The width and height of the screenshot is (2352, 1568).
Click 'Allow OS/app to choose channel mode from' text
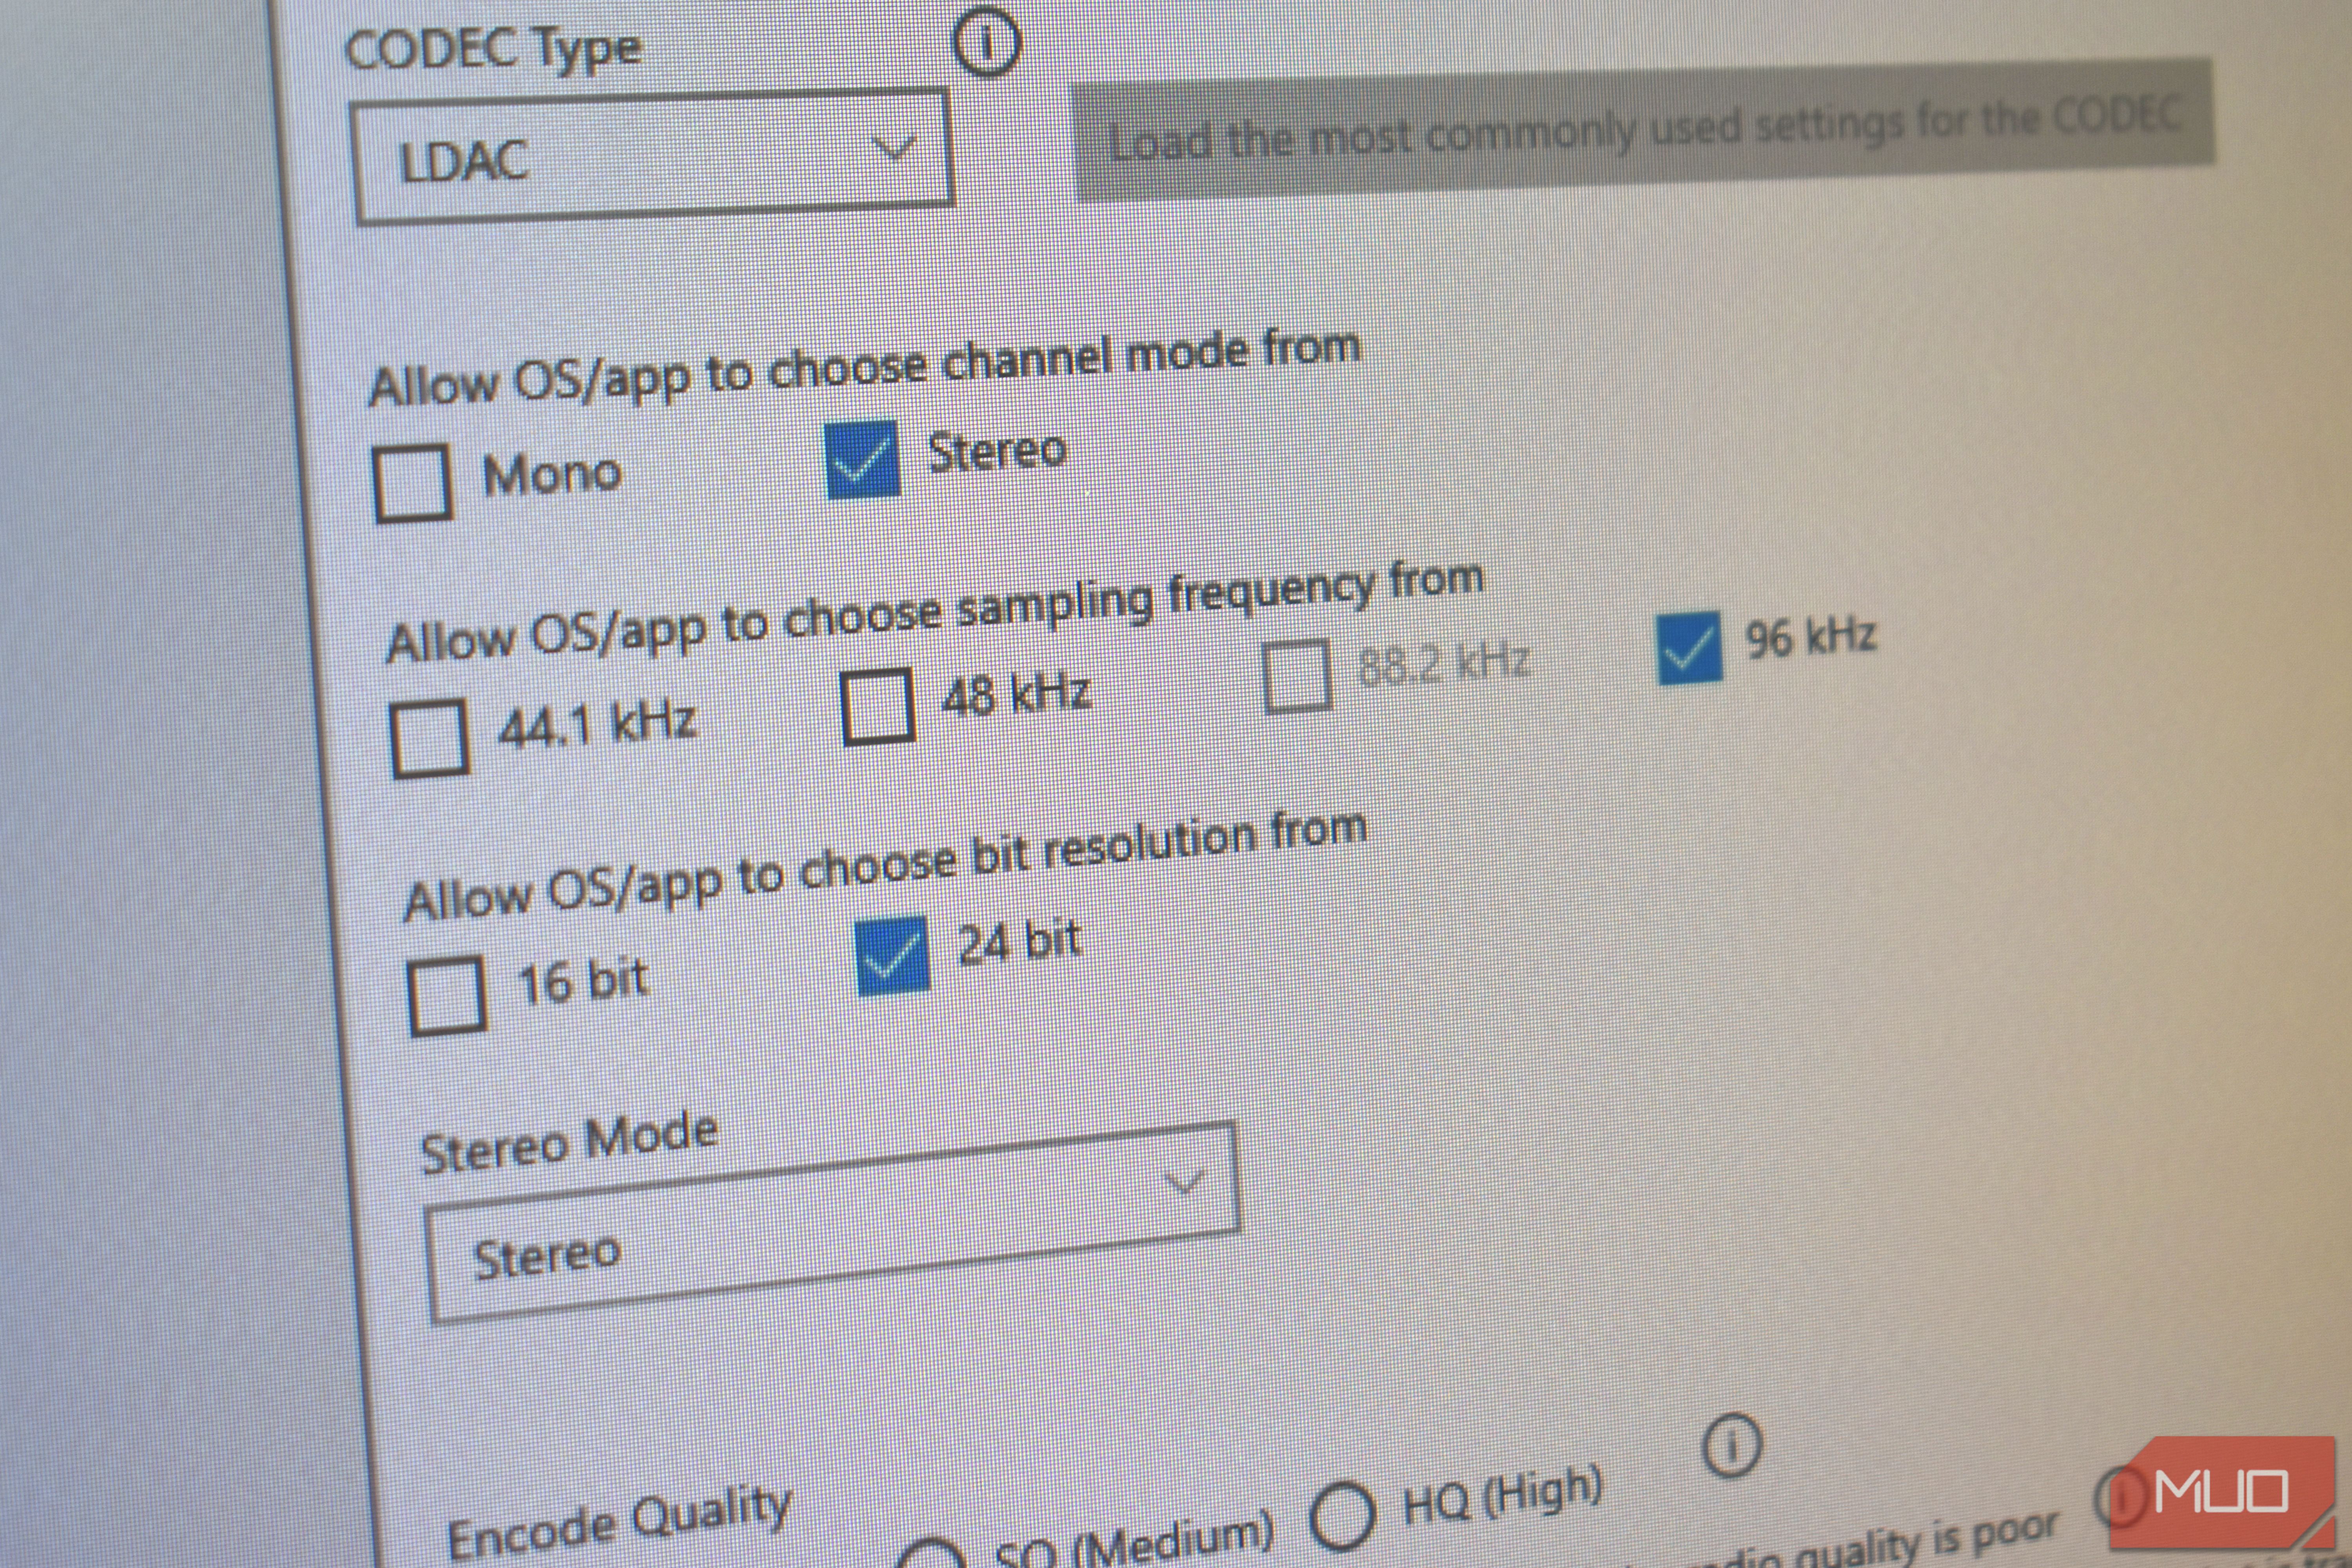865,369
